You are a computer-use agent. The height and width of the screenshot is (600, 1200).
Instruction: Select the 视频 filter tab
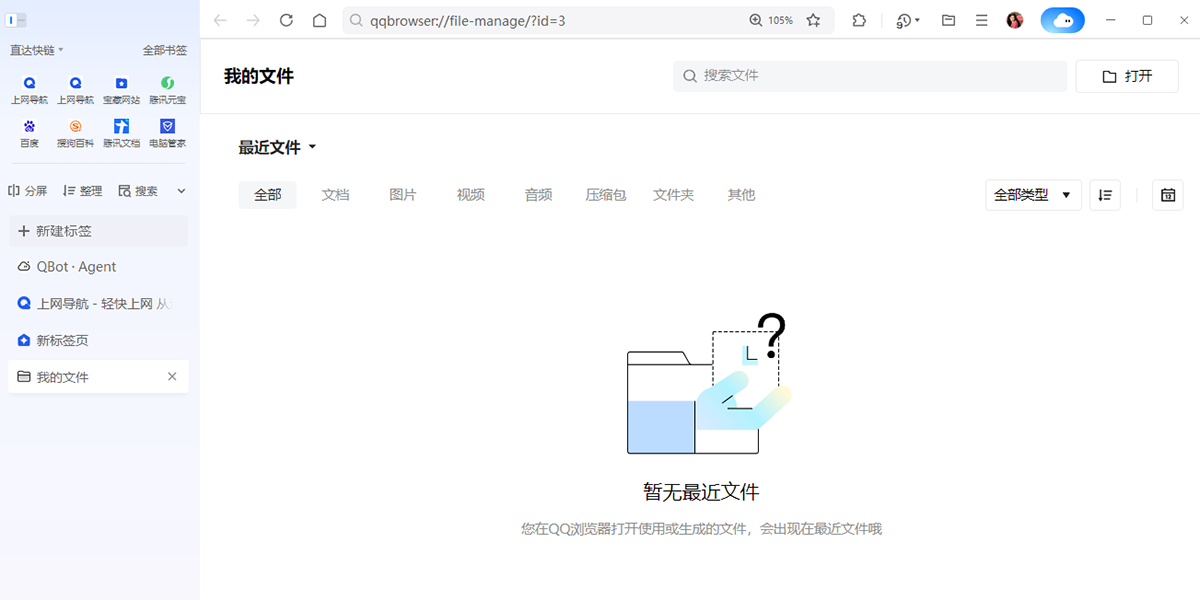click(471, 195)
